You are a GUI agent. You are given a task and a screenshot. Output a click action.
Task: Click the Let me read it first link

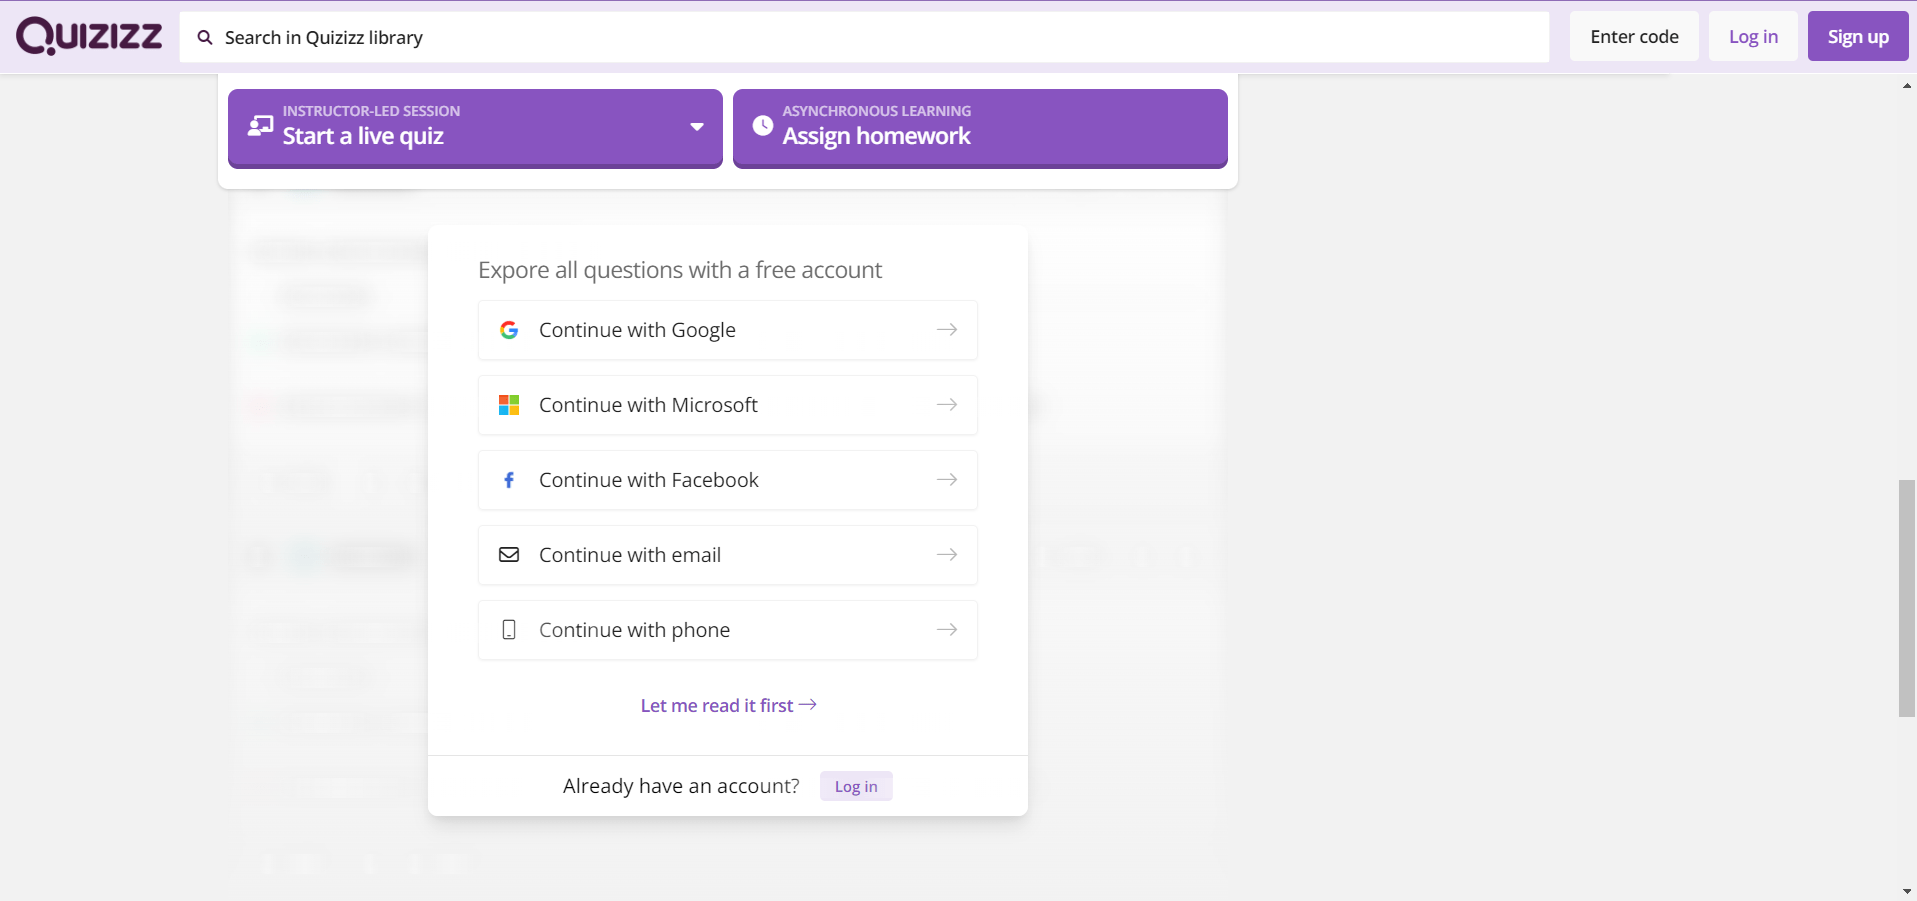click(x=728, y=705)
